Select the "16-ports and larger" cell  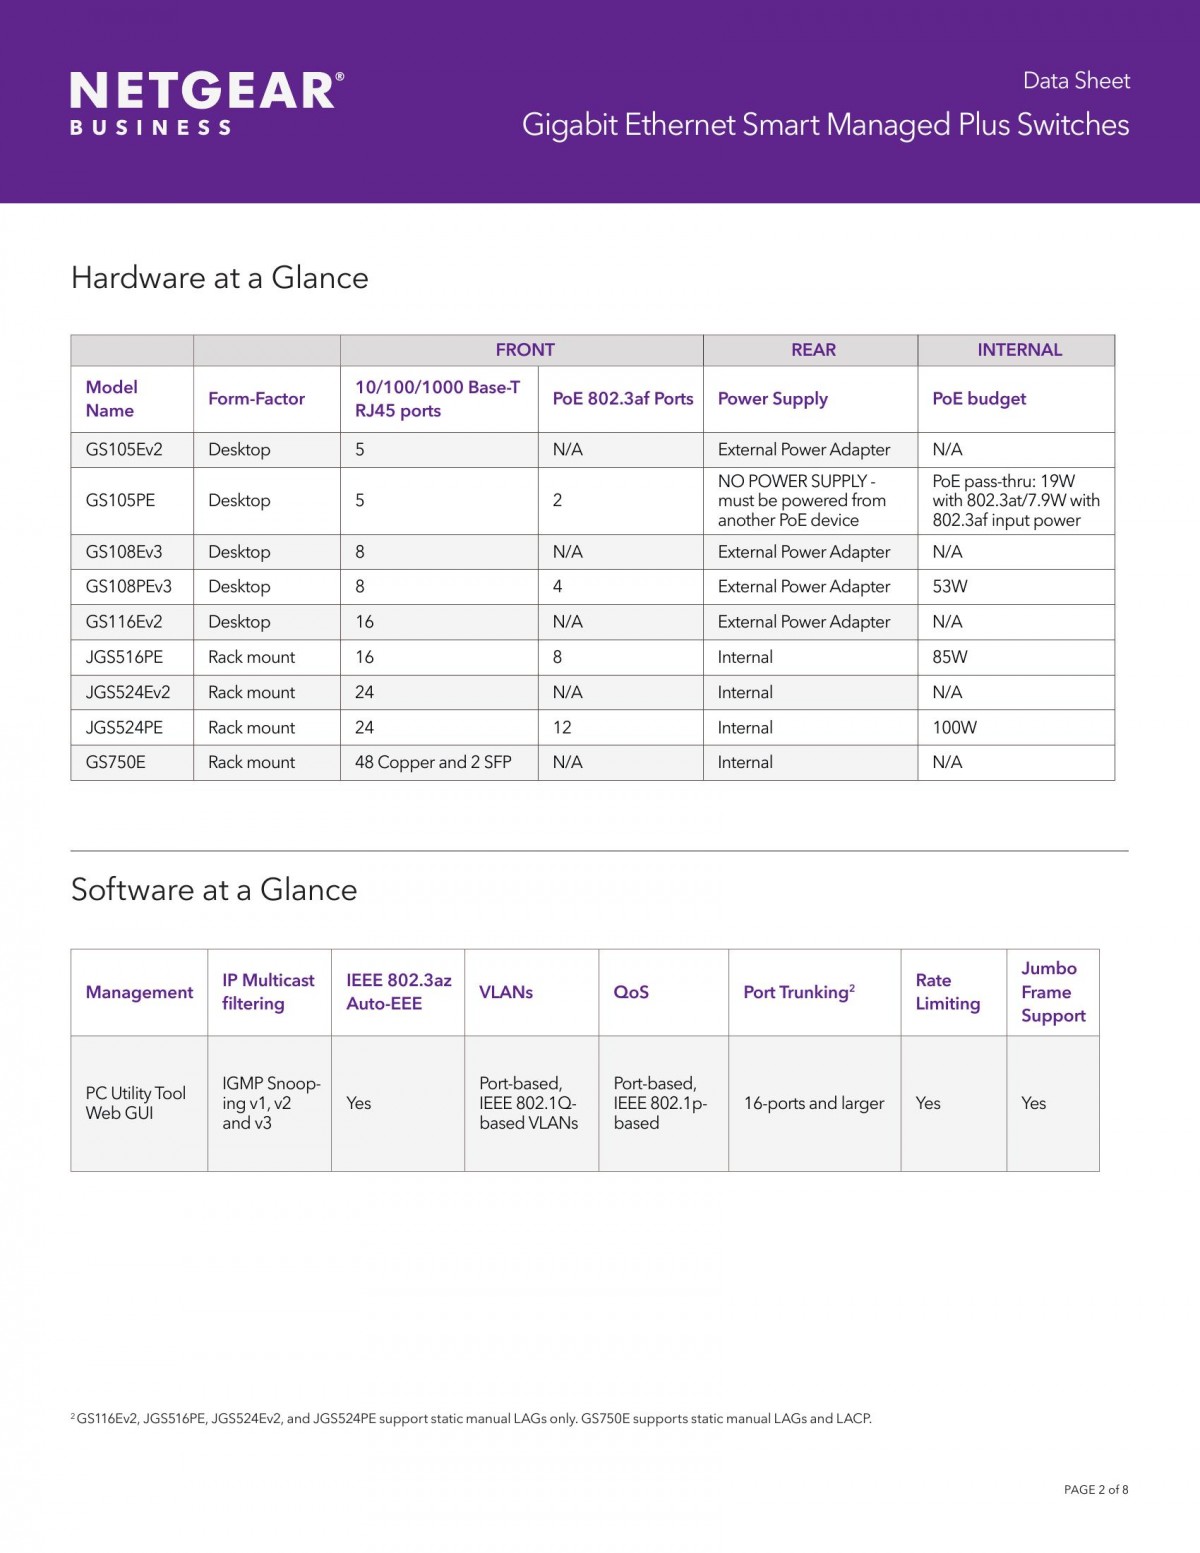pyautogui.click(x=814, y=1103)
